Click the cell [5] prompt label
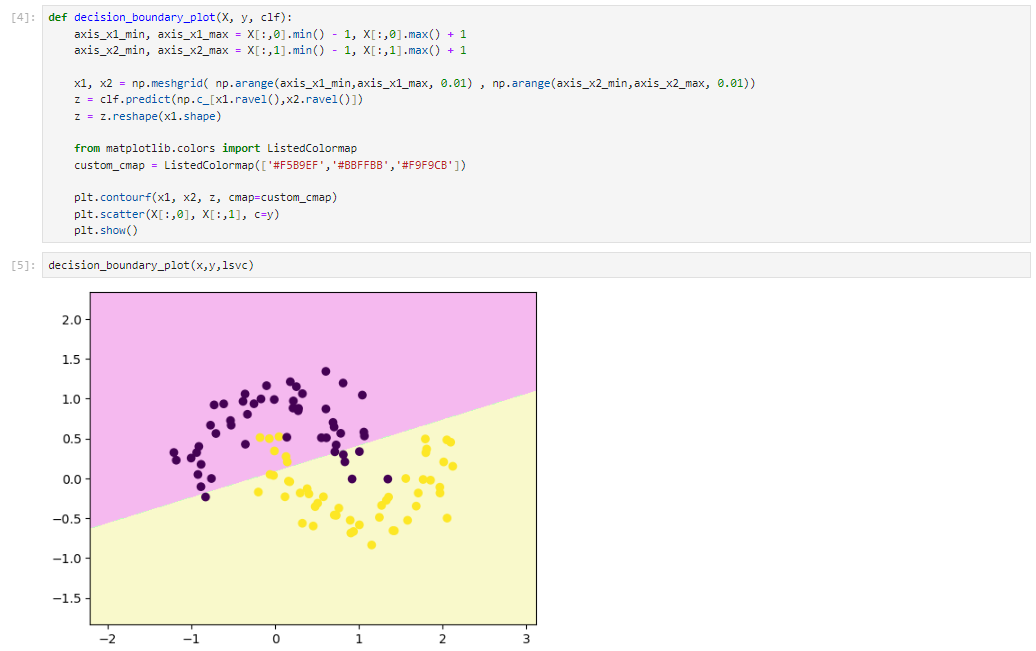Image resolution: width=1036 pixels, height=651 pixels. coord(23,266)
